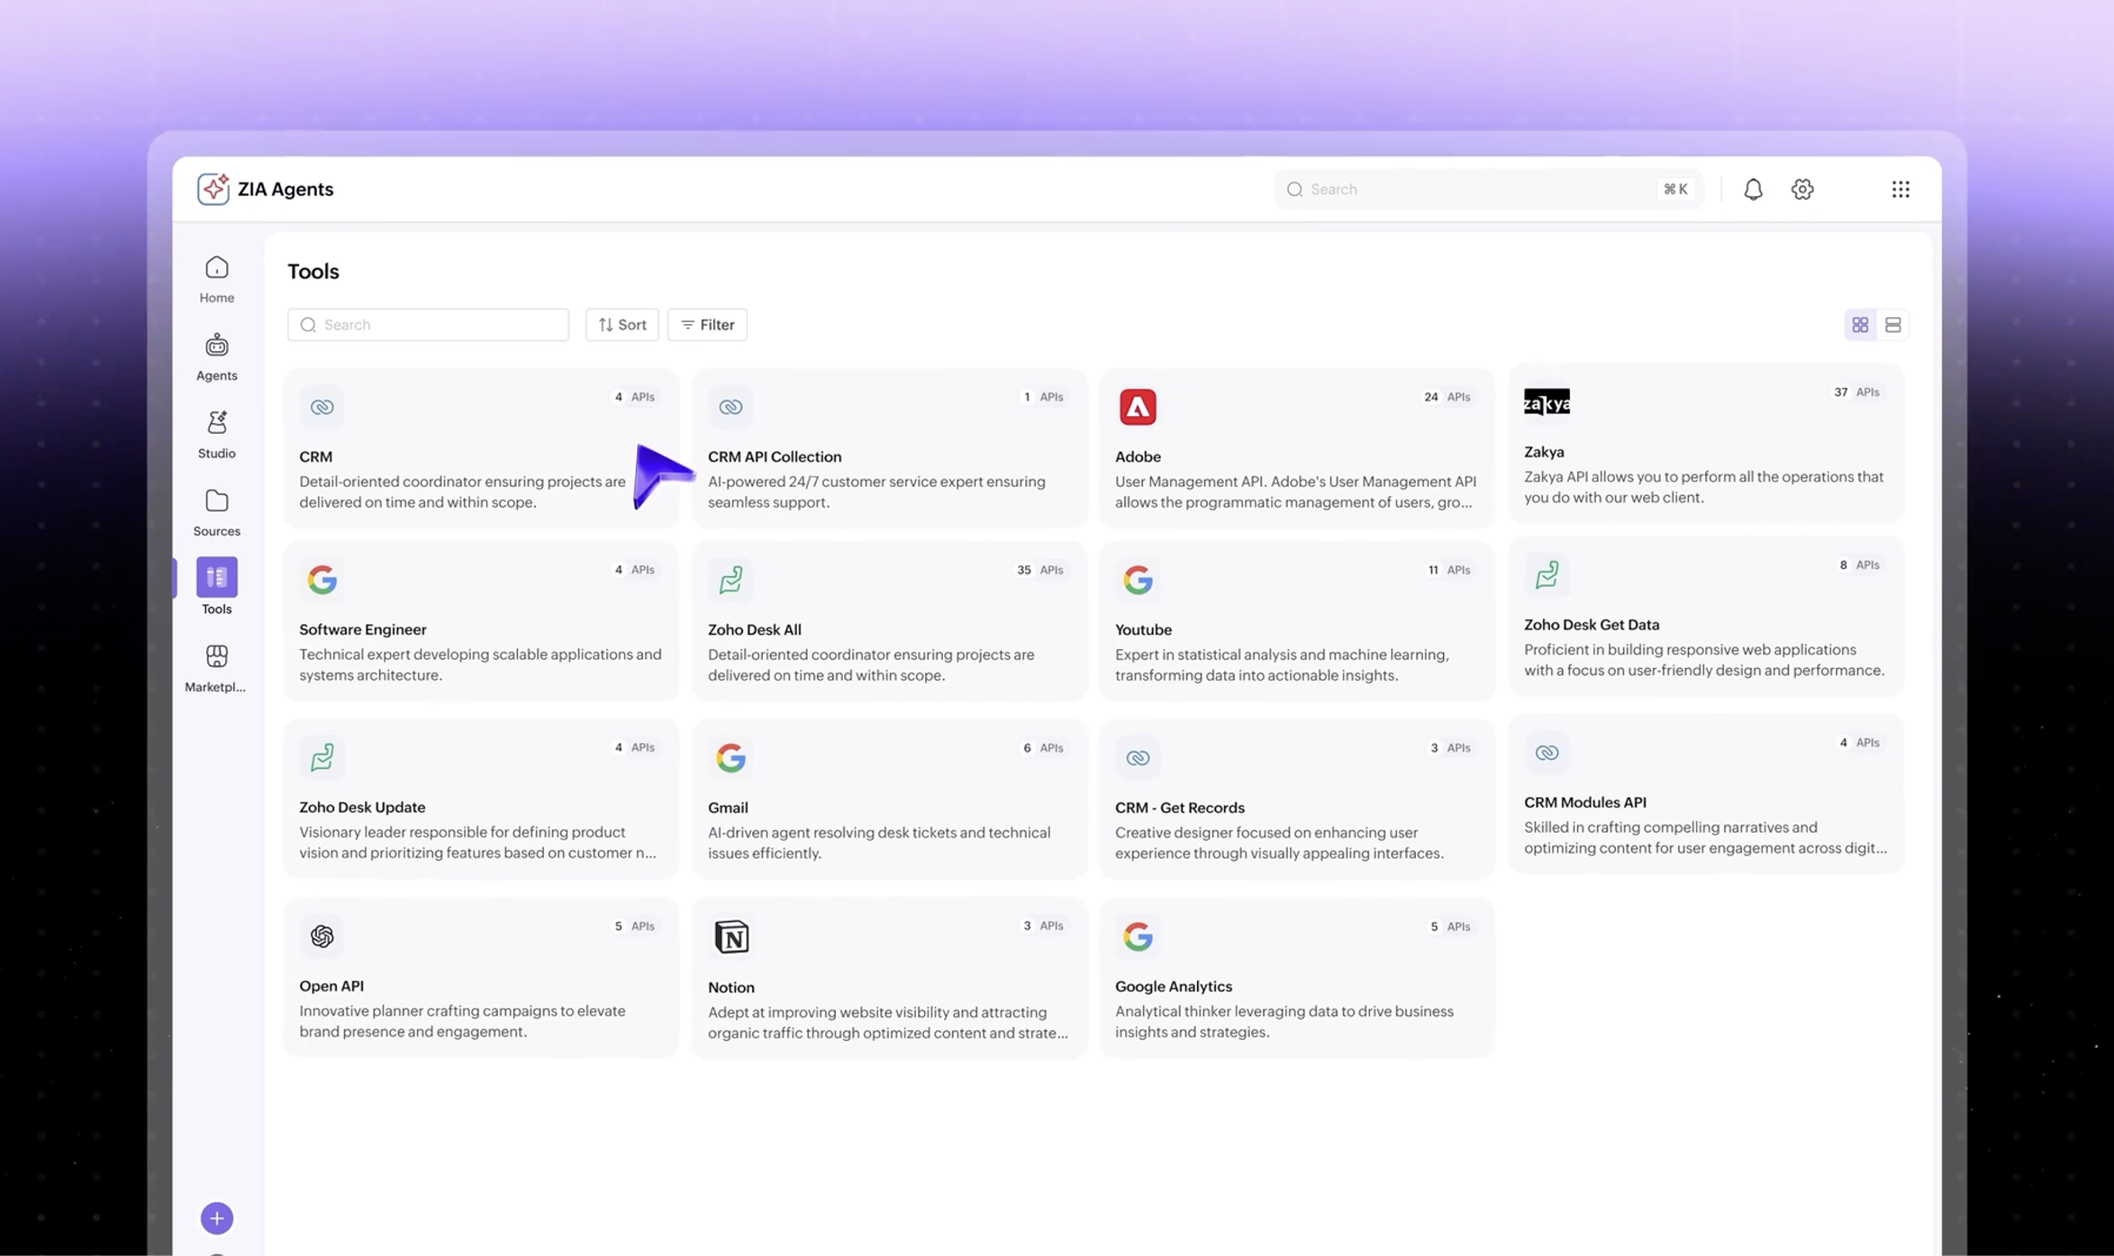Screen dimensions: 2114x1256
Task: Switch to grid view layout
Action: [1859, 325]
